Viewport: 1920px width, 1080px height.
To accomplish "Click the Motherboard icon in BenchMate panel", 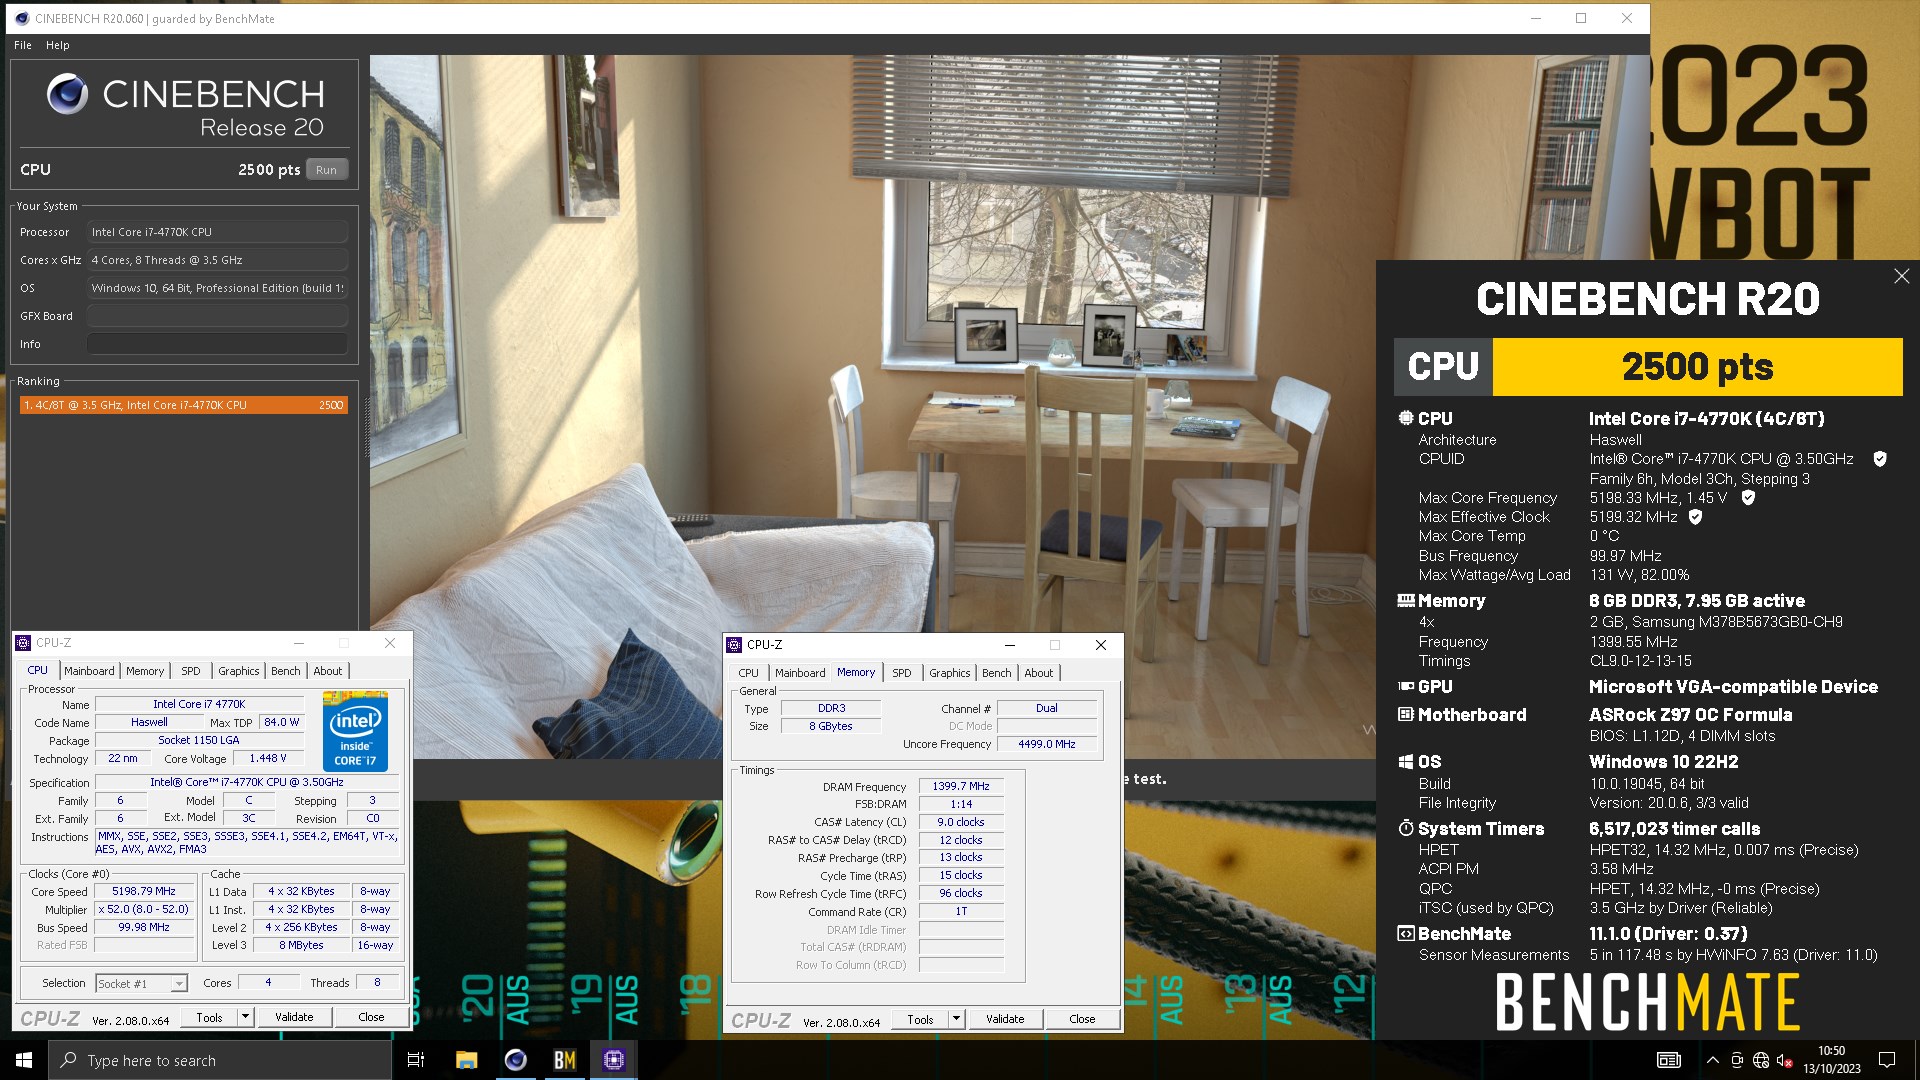I will [1406, 714].
